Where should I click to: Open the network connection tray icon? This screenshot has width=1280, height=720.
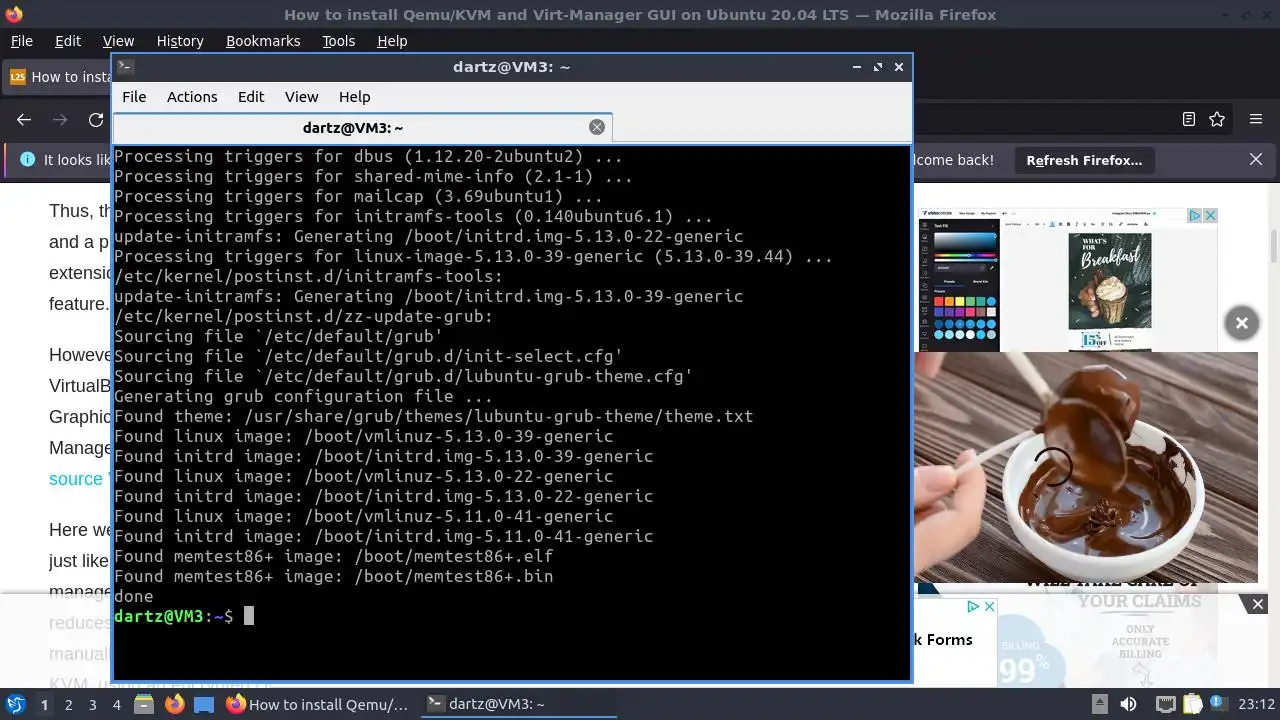(x=1165, y=704)
